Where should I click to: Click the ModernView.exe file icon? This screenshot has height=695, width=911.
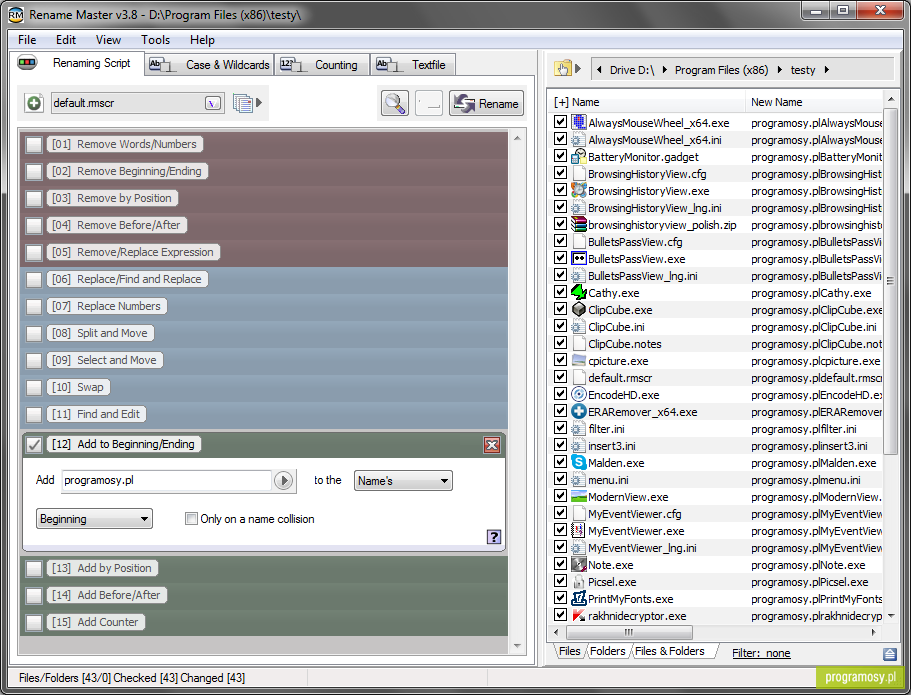(x=579, y=496)
